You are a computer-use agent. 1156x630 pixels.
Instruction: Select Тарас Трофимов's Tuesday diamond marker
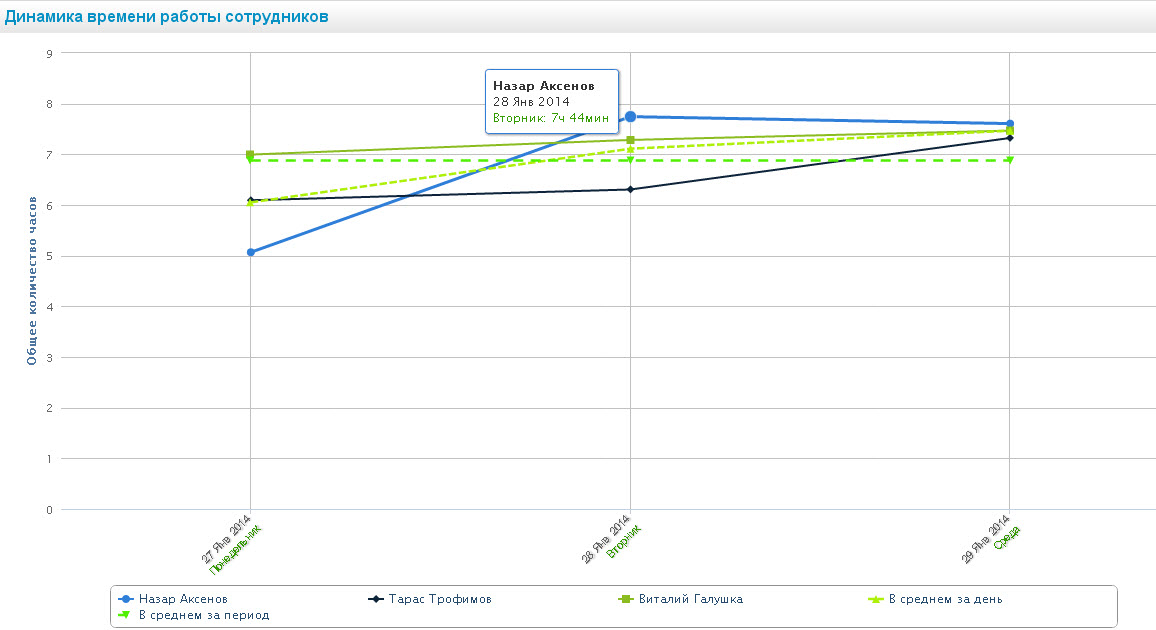[x=630, y=189]
